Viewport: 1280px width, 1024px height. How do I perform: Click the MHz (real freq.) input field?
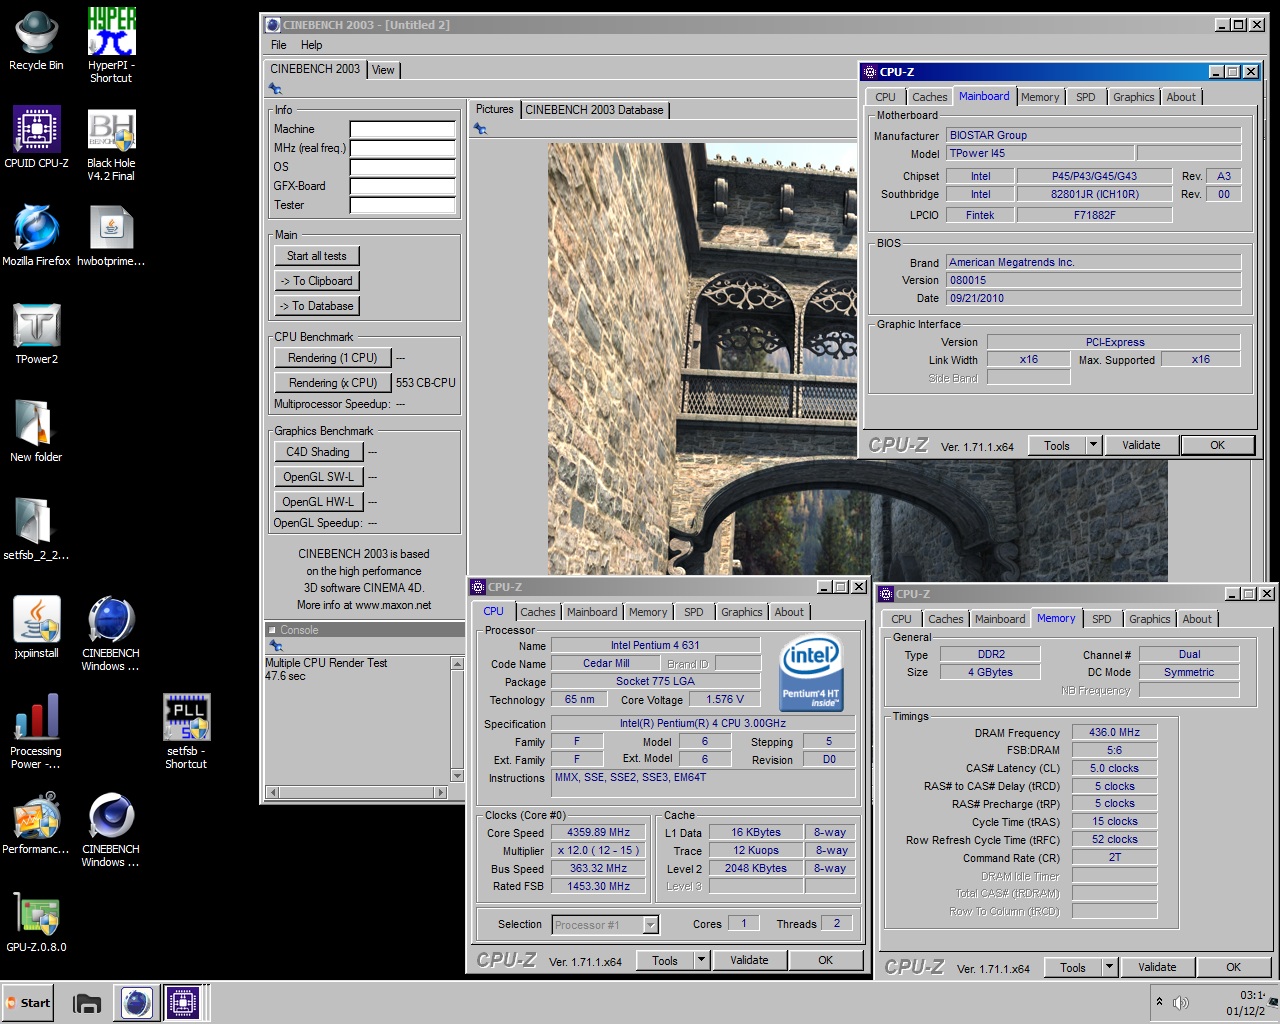pos(402,148)
